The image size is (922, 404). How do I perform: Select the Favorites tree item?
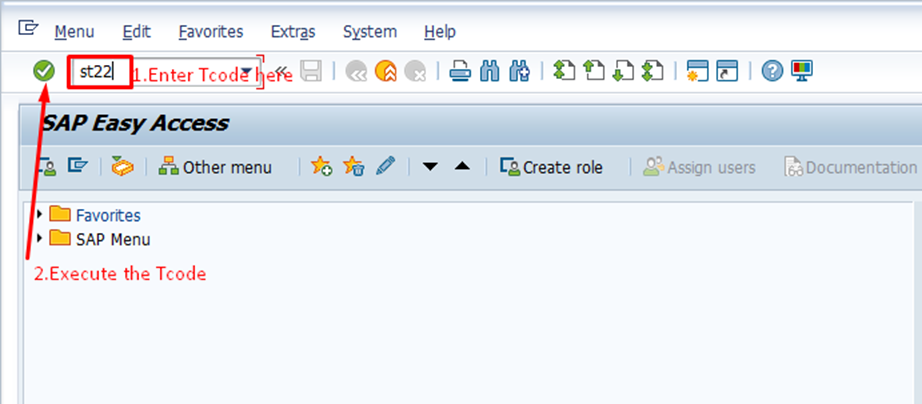click(x=108, y=215)
